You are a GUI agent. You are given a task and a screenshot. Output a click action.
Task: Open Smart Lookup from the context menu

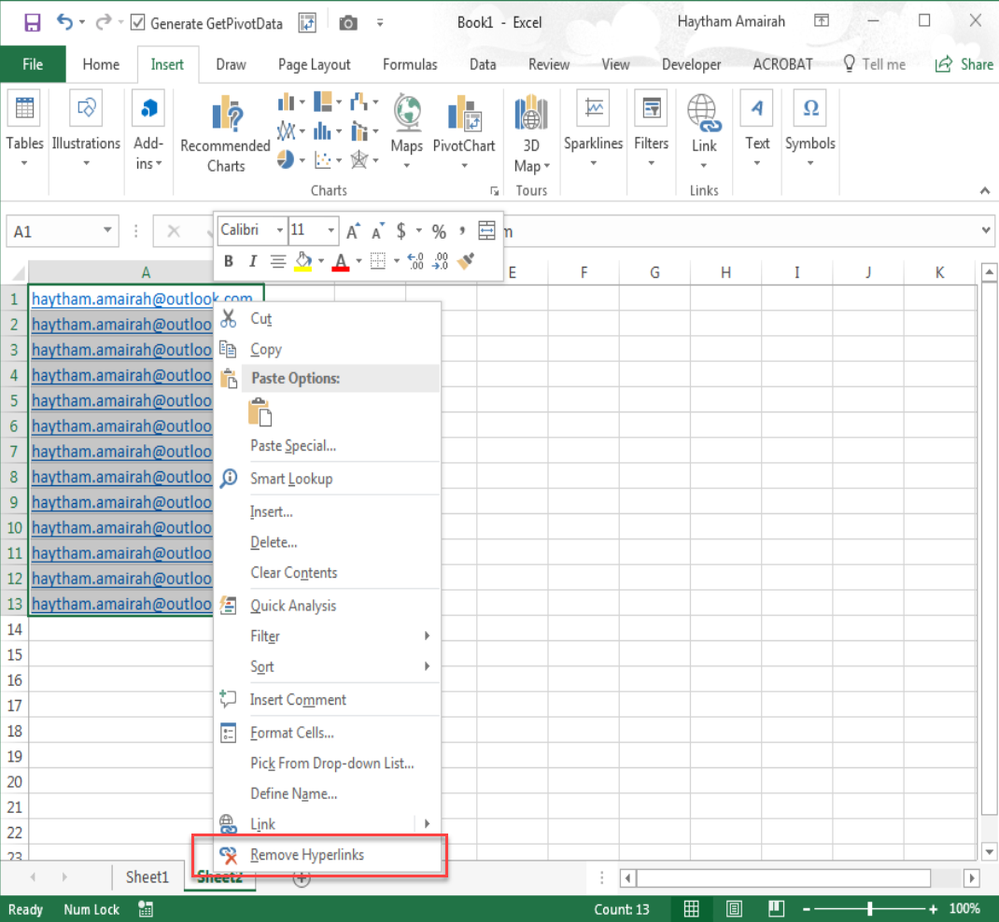pyautogui.click(x=327, y=479)
